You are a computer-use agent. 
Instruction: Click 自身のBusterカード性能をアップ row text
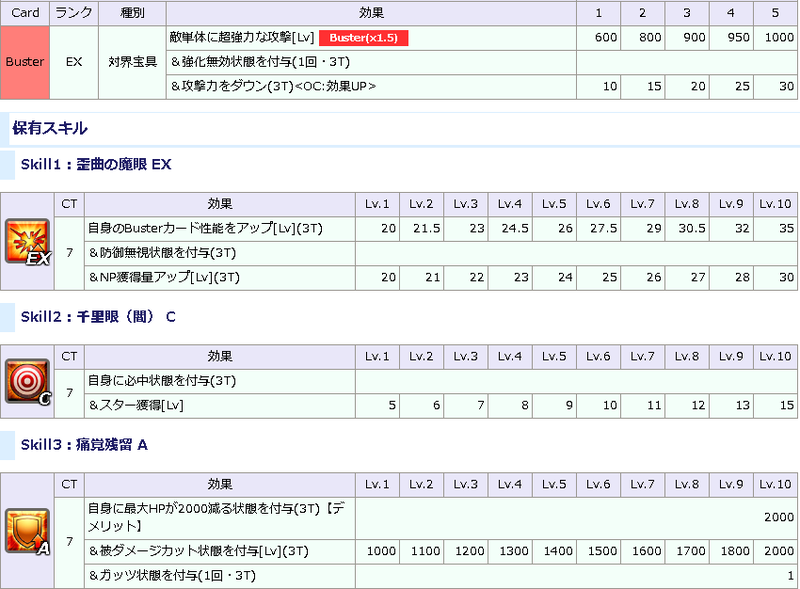click(x=205, y=228)
